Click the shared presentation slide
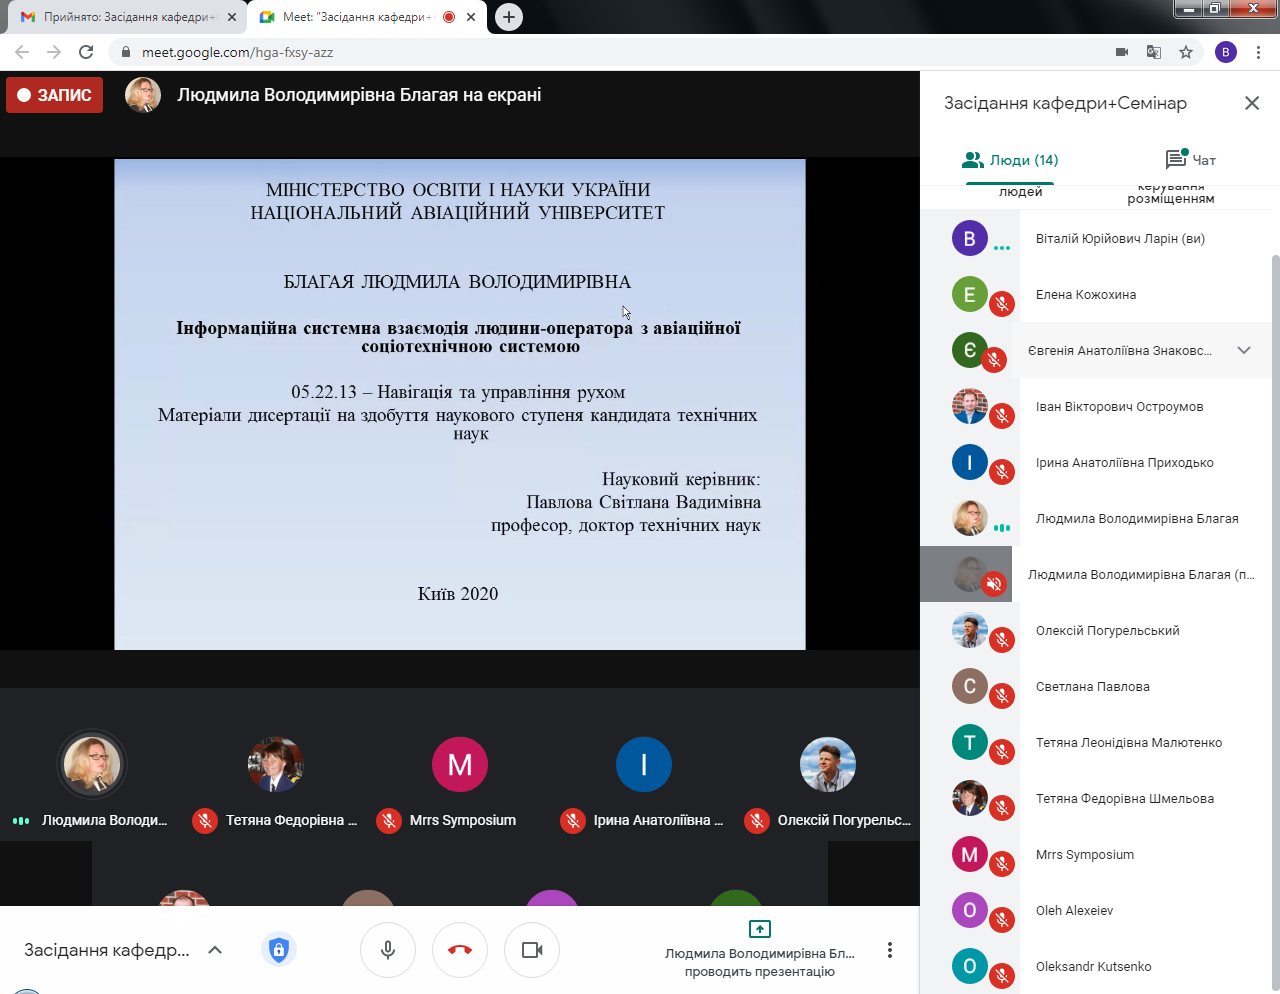This screenshot has width=1280, height=994. (460, 404)
